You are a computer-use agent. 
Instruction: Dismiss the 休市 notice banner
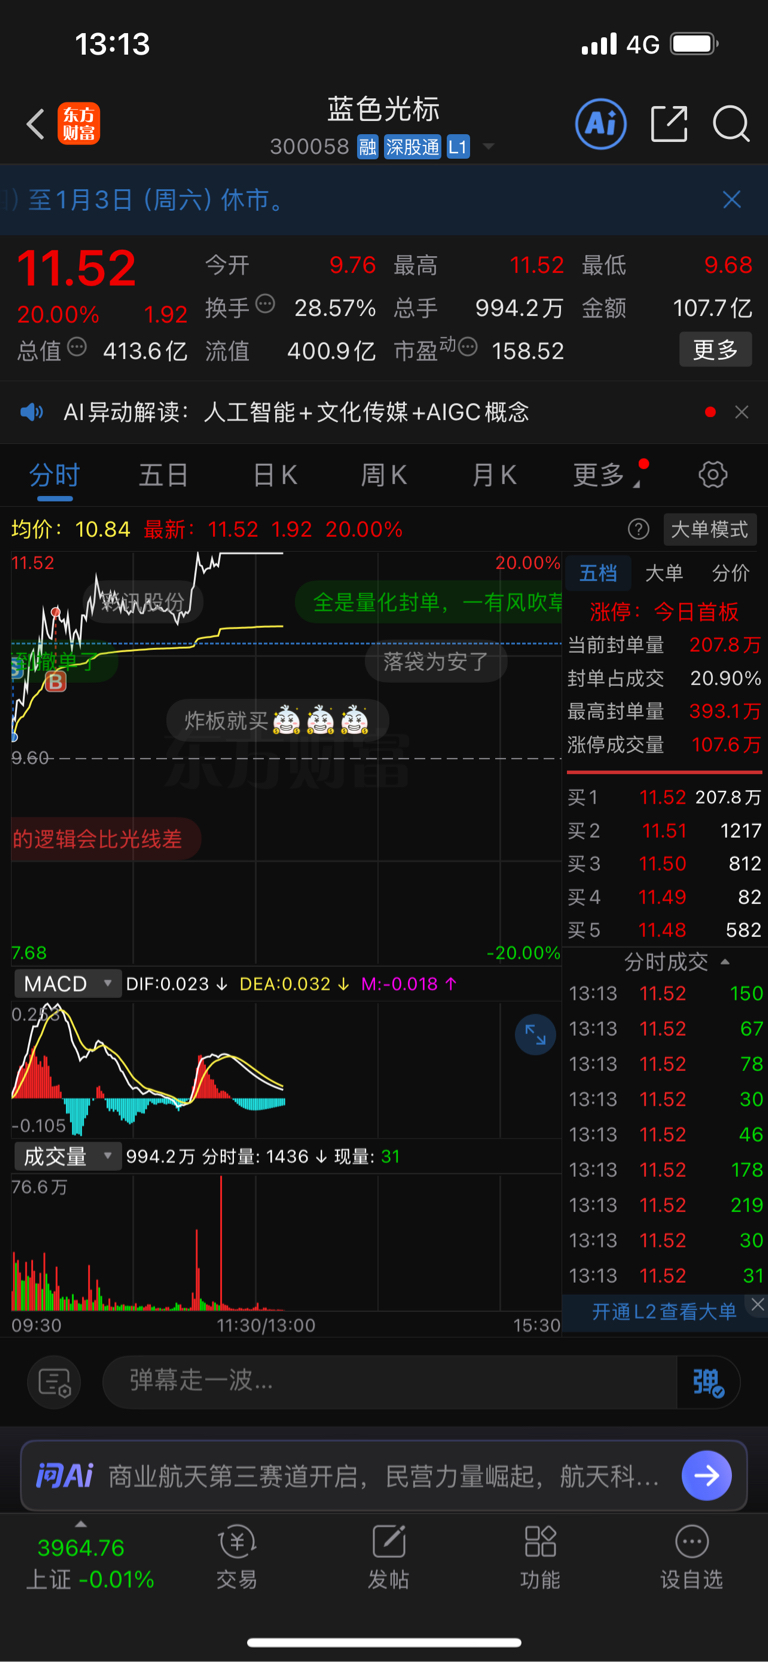(x=732, y=200)
